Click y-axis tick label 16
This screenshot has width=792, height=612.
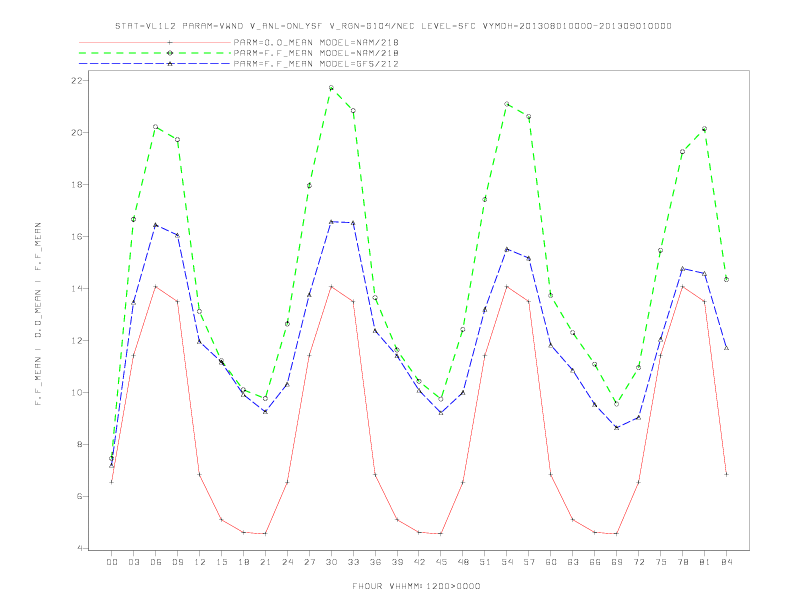click(x=76, y=237)
